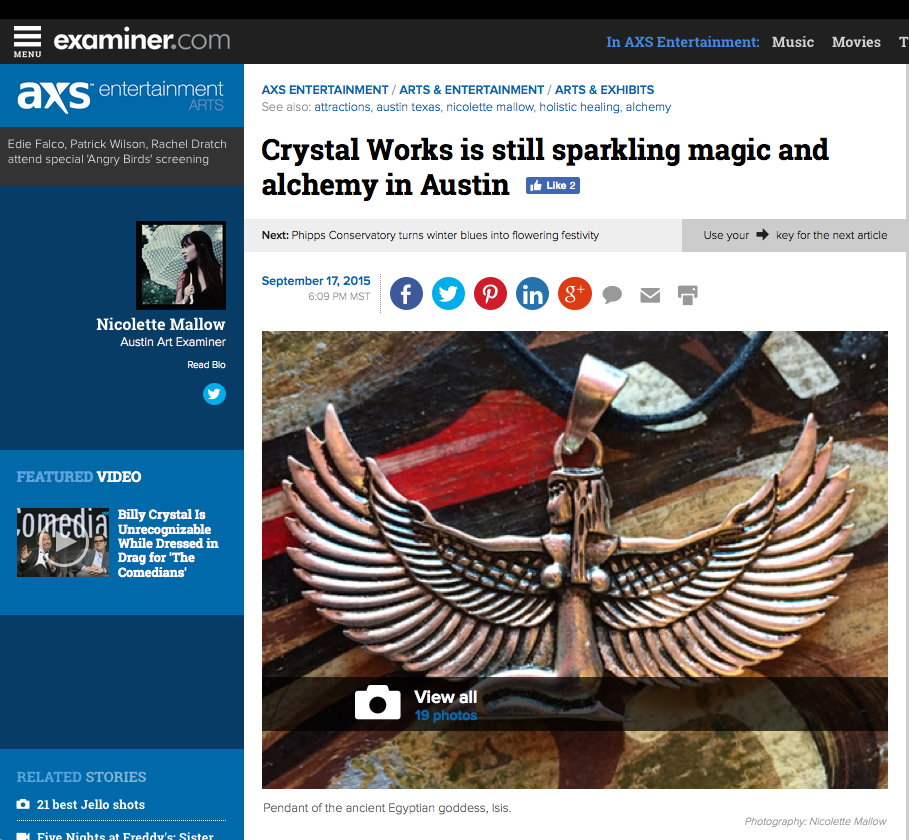View all 19 photos
This screenshot has width=909, height=840.
[x=445, y=704]
